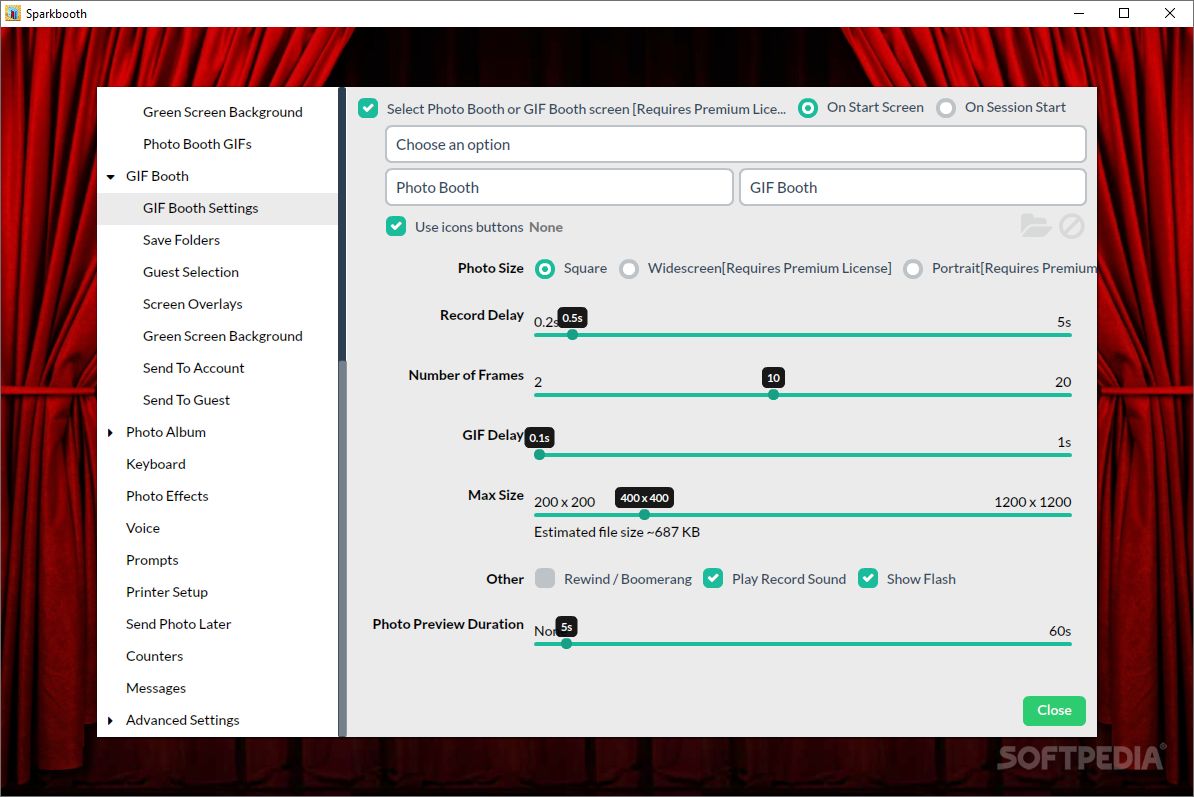The width and height of the screenshot is (1194, 797).
Task: Click the sidebar vertical scrollbar
Action: pyautogui.click(x=343, y=548)
